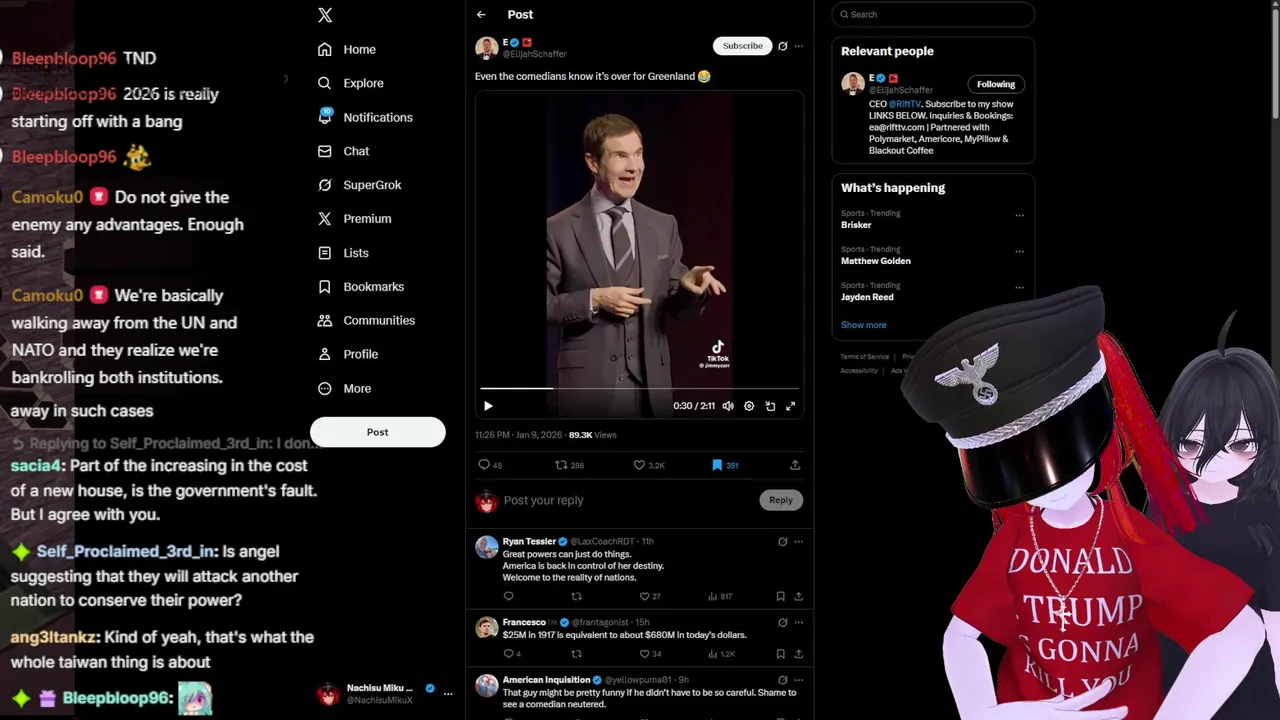Open the post's three-dot more menu
The width and height of the screenshot is (1280, 720).
[798, 46]
